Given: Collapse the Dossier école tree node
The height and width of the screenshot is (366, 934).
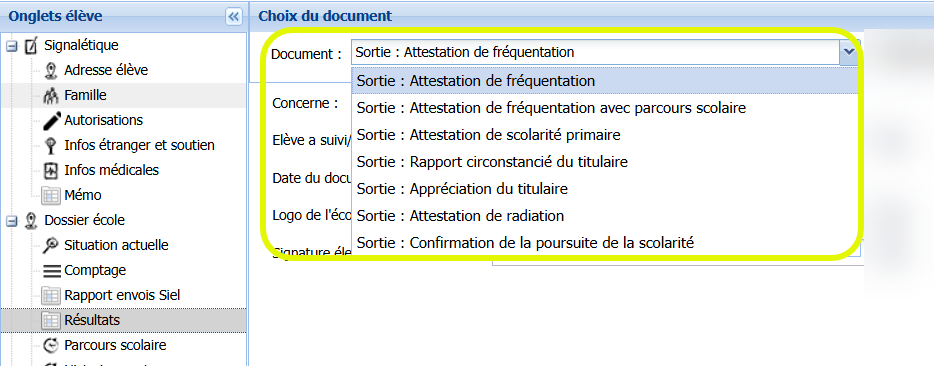Looking at the screenshot, I should click(11, 221).
